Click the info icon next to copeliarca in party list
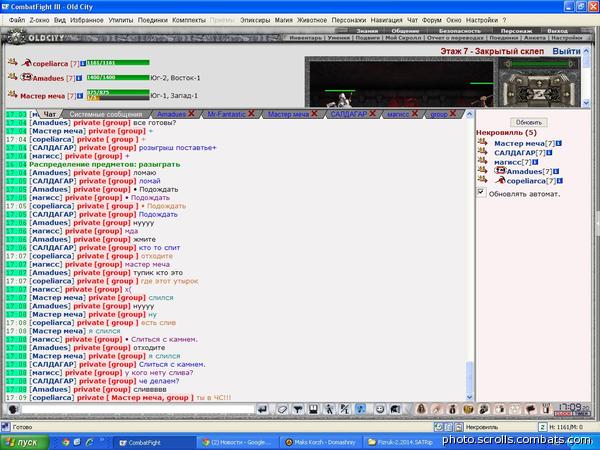This screenshot has width=600, height=450. pos(83,64)
